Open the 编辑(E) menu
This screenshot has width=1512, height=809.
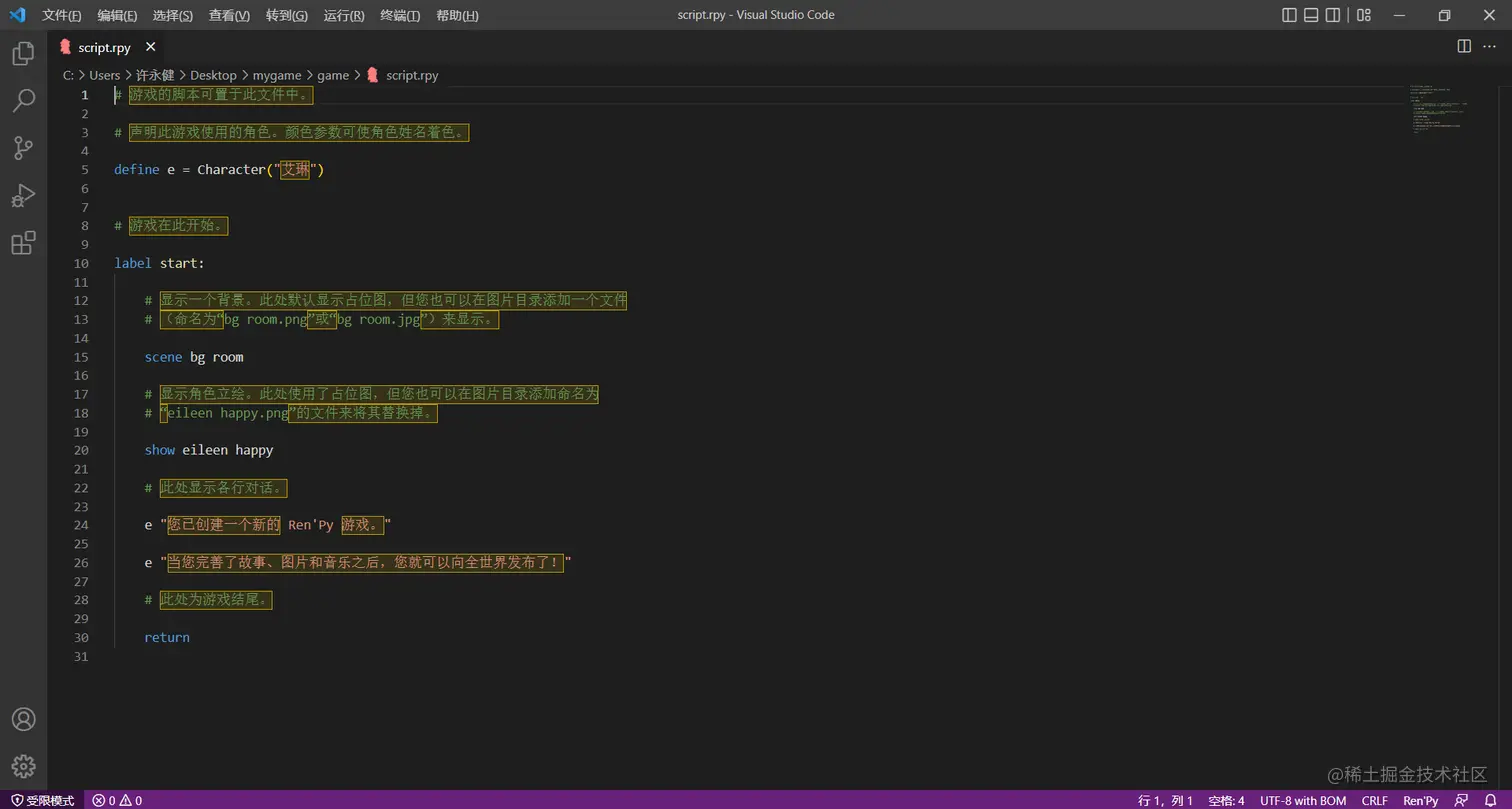pos(117,15)
